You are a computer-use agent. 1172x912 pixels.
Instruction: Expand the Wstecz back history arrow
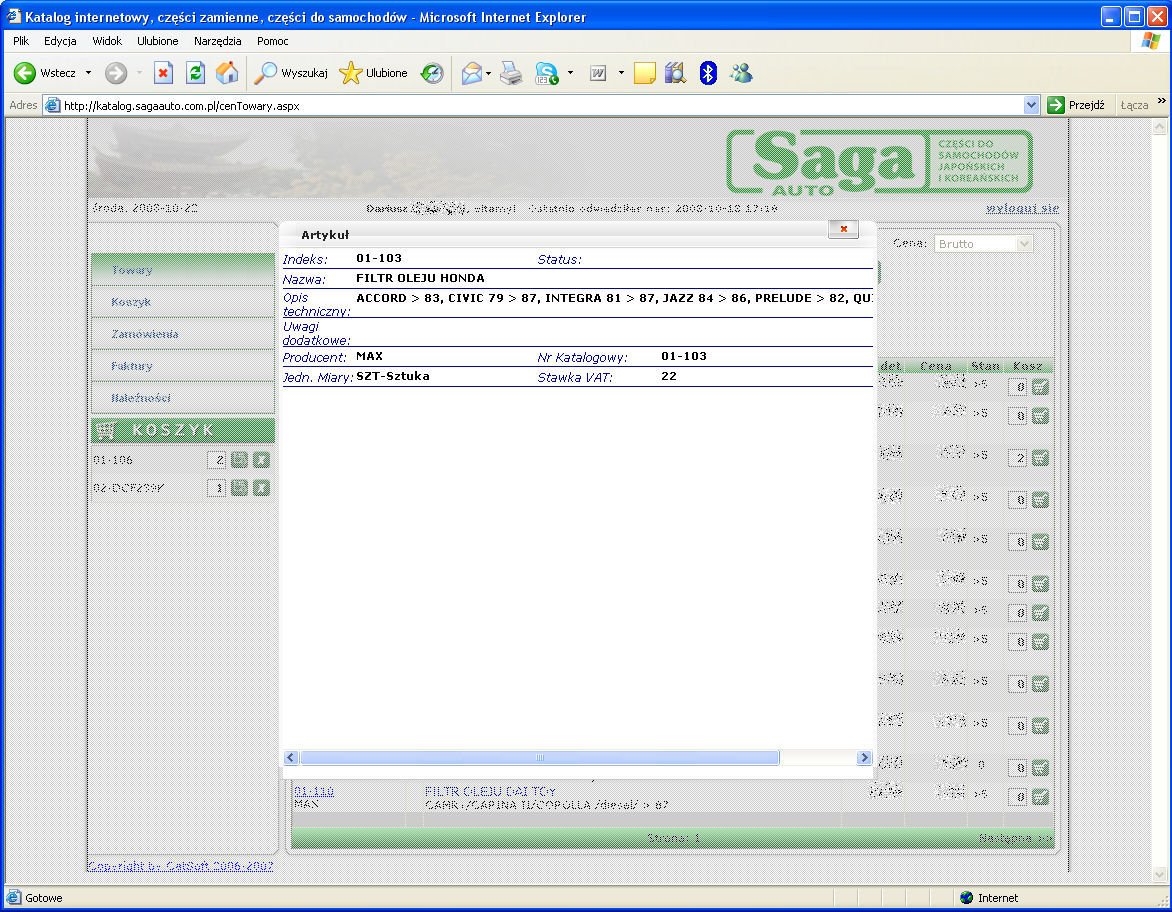(x=88, y=73)
